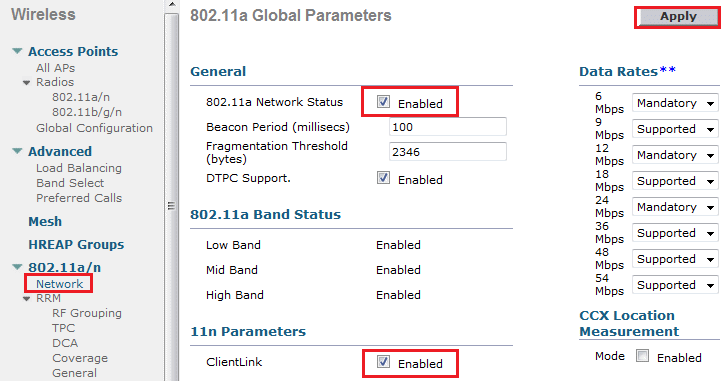Open the 36 Mbps data rate dropdown
This screenshot has width=725, height=381.
[x=675, y=233]
